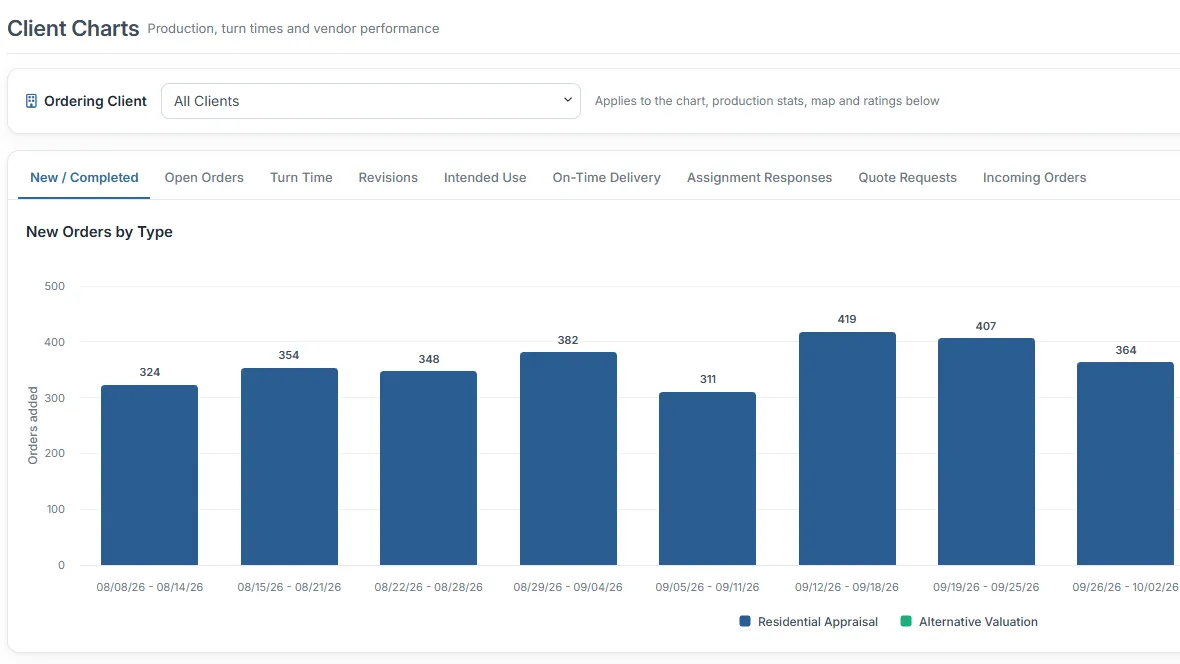
Task: Click the 324 value label
Action: pyautogui.click(x=150, y=372)
